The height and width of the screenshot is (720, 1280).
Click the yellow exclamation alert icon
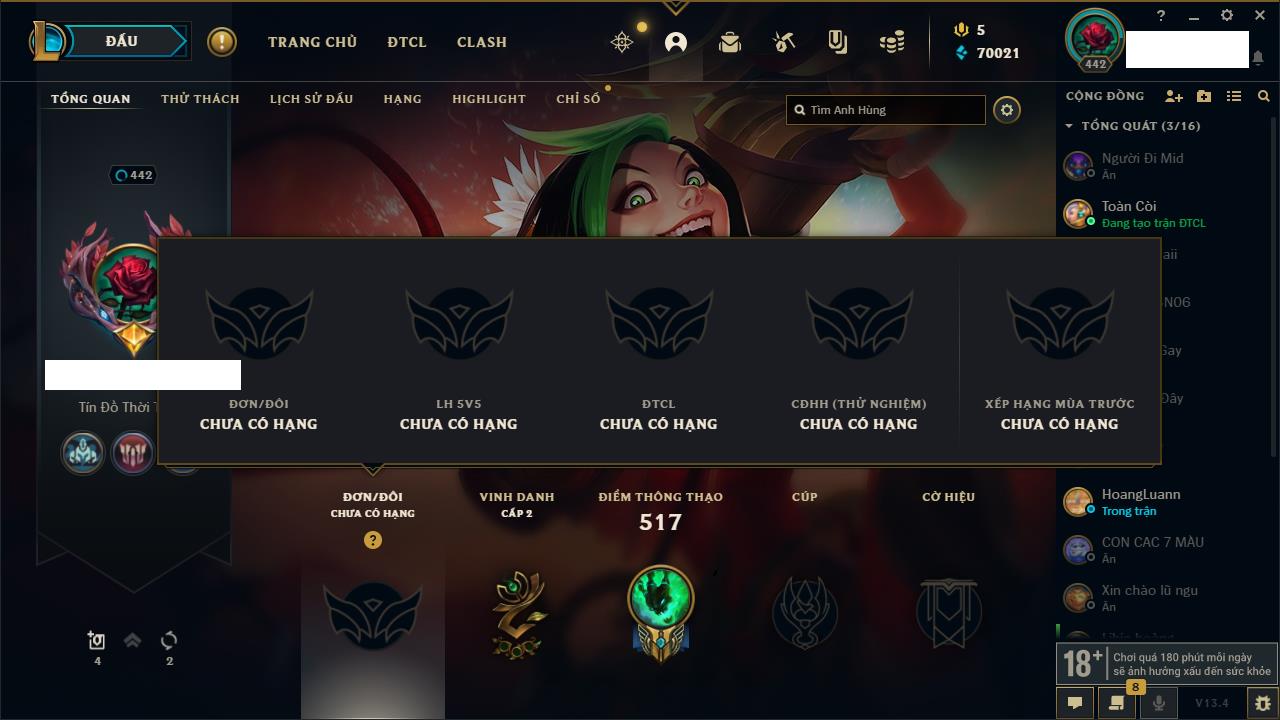(222, 42)
